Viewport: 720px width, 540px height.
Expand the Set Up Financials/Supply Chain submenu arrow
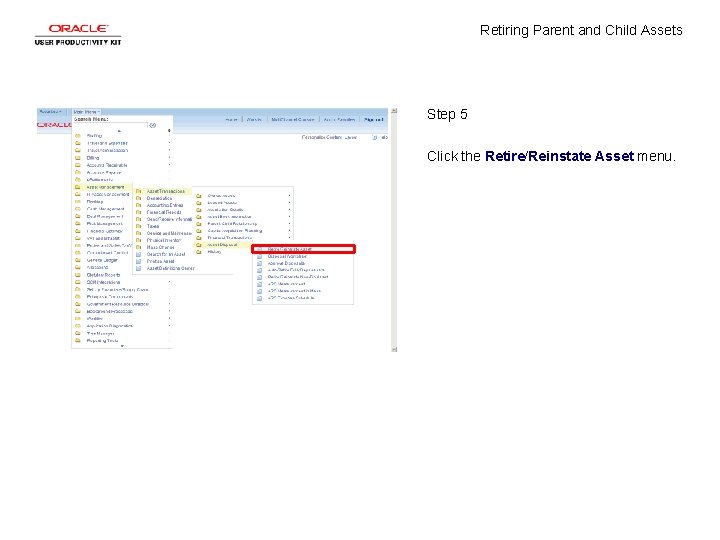(x=169, y=290)
